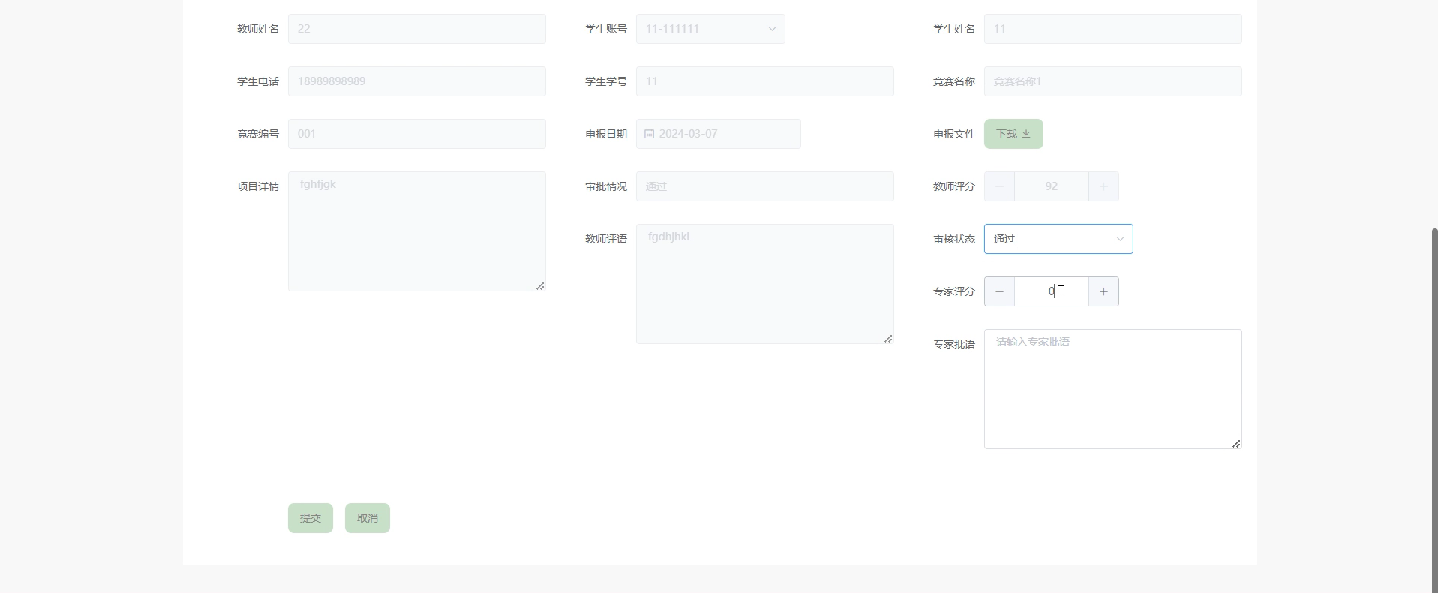This screenshot has width=1438, height=593.
Task: Click the 学生电话 field with 18989898989
Action: pyautogui.click(x=417, y=81)
